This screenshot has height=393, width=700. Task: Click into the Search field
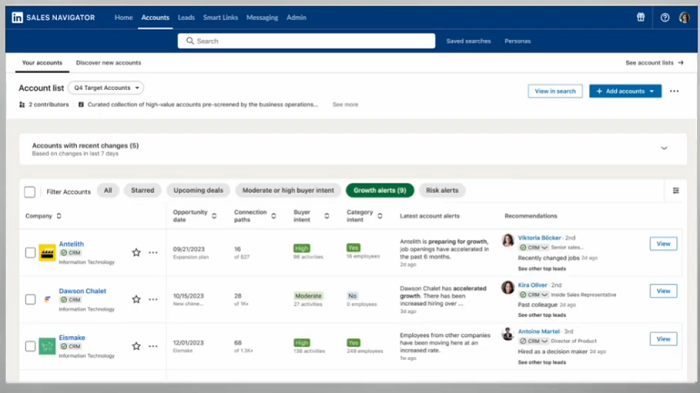[306, 41]
